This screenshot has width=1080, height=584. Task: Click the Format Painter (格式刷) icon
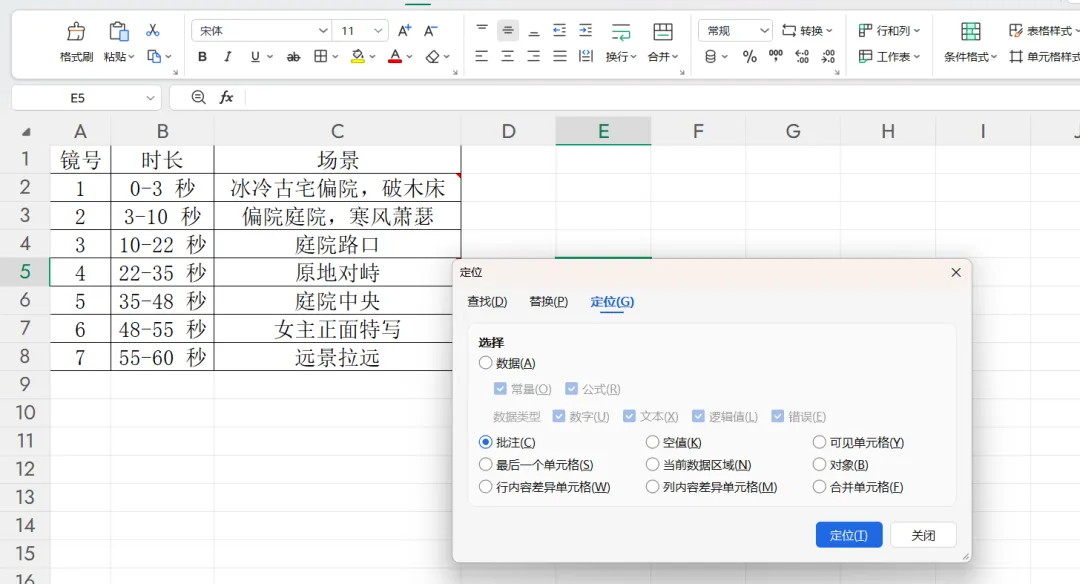coord(76,32)
